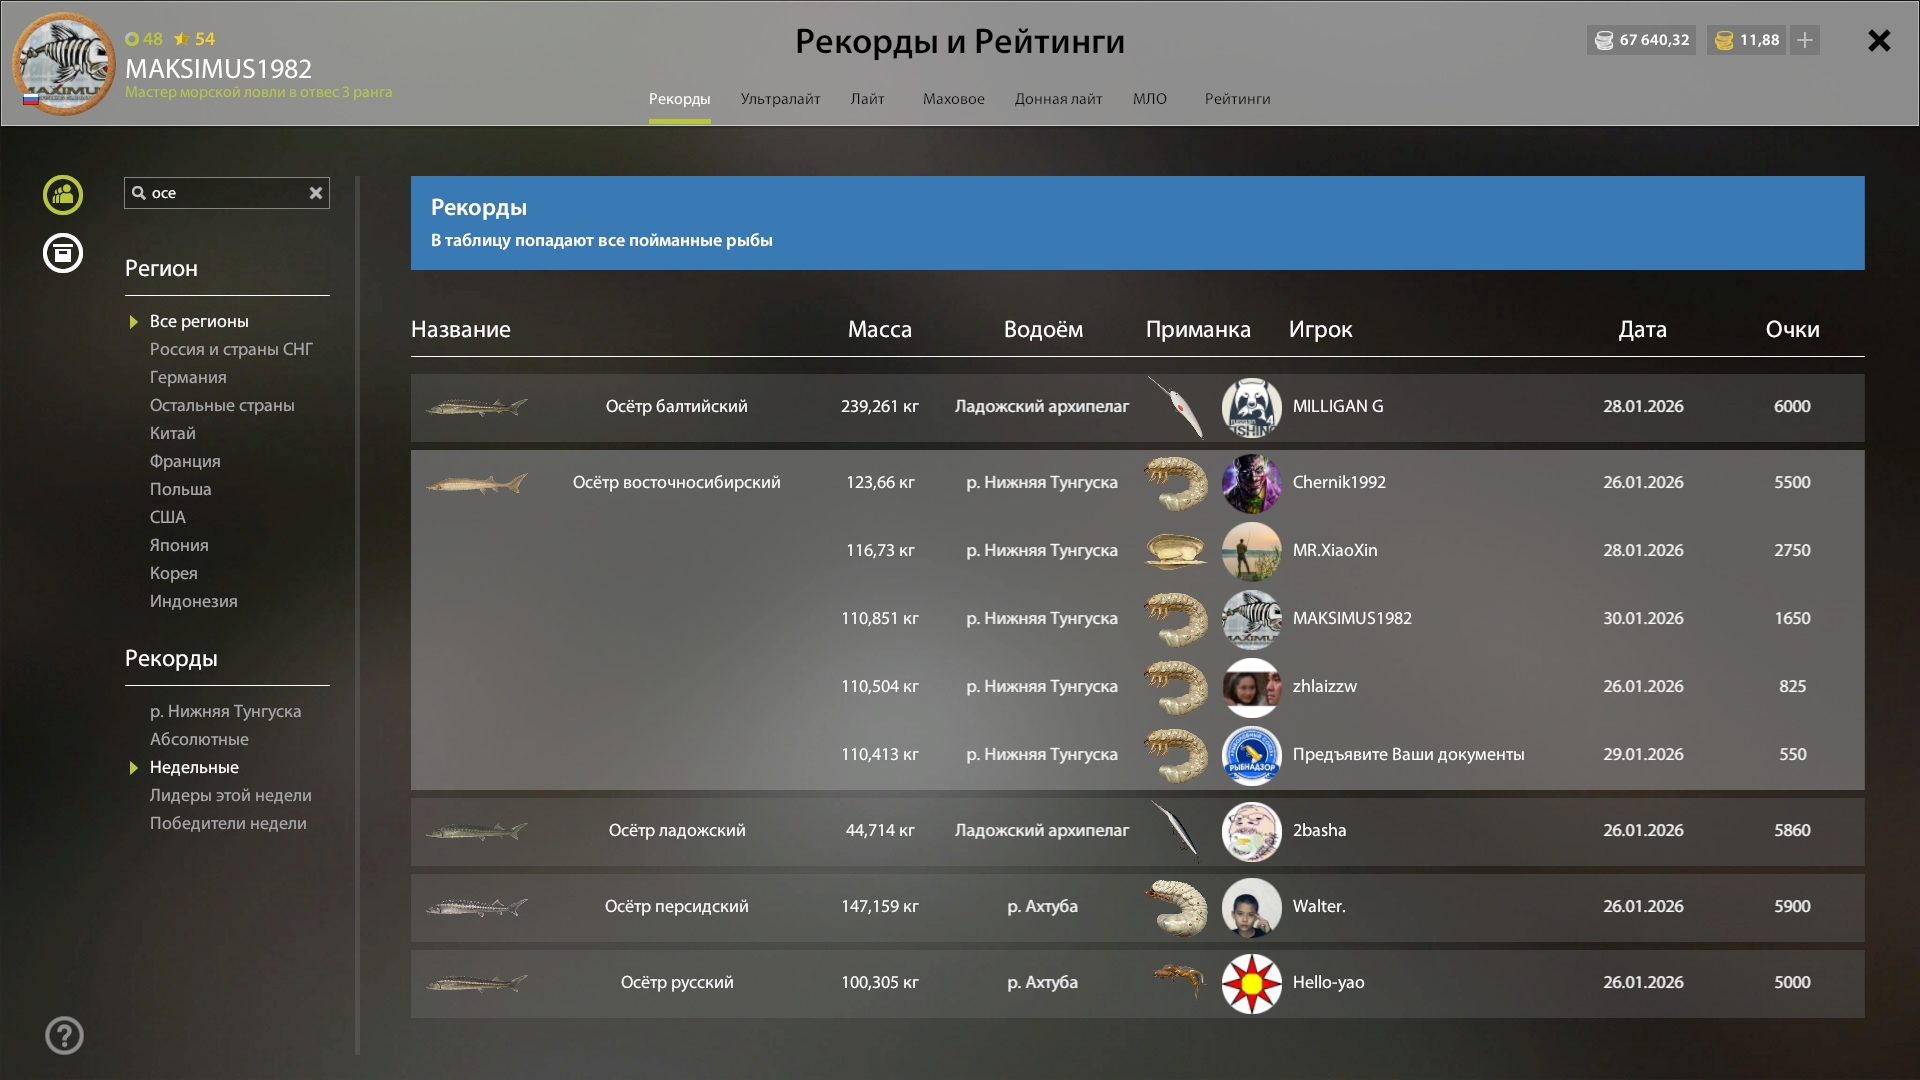The height and width of the screenshot is (1080, 1920).
Task: Click the help question mark icon
Action: tap(64, 1036)
